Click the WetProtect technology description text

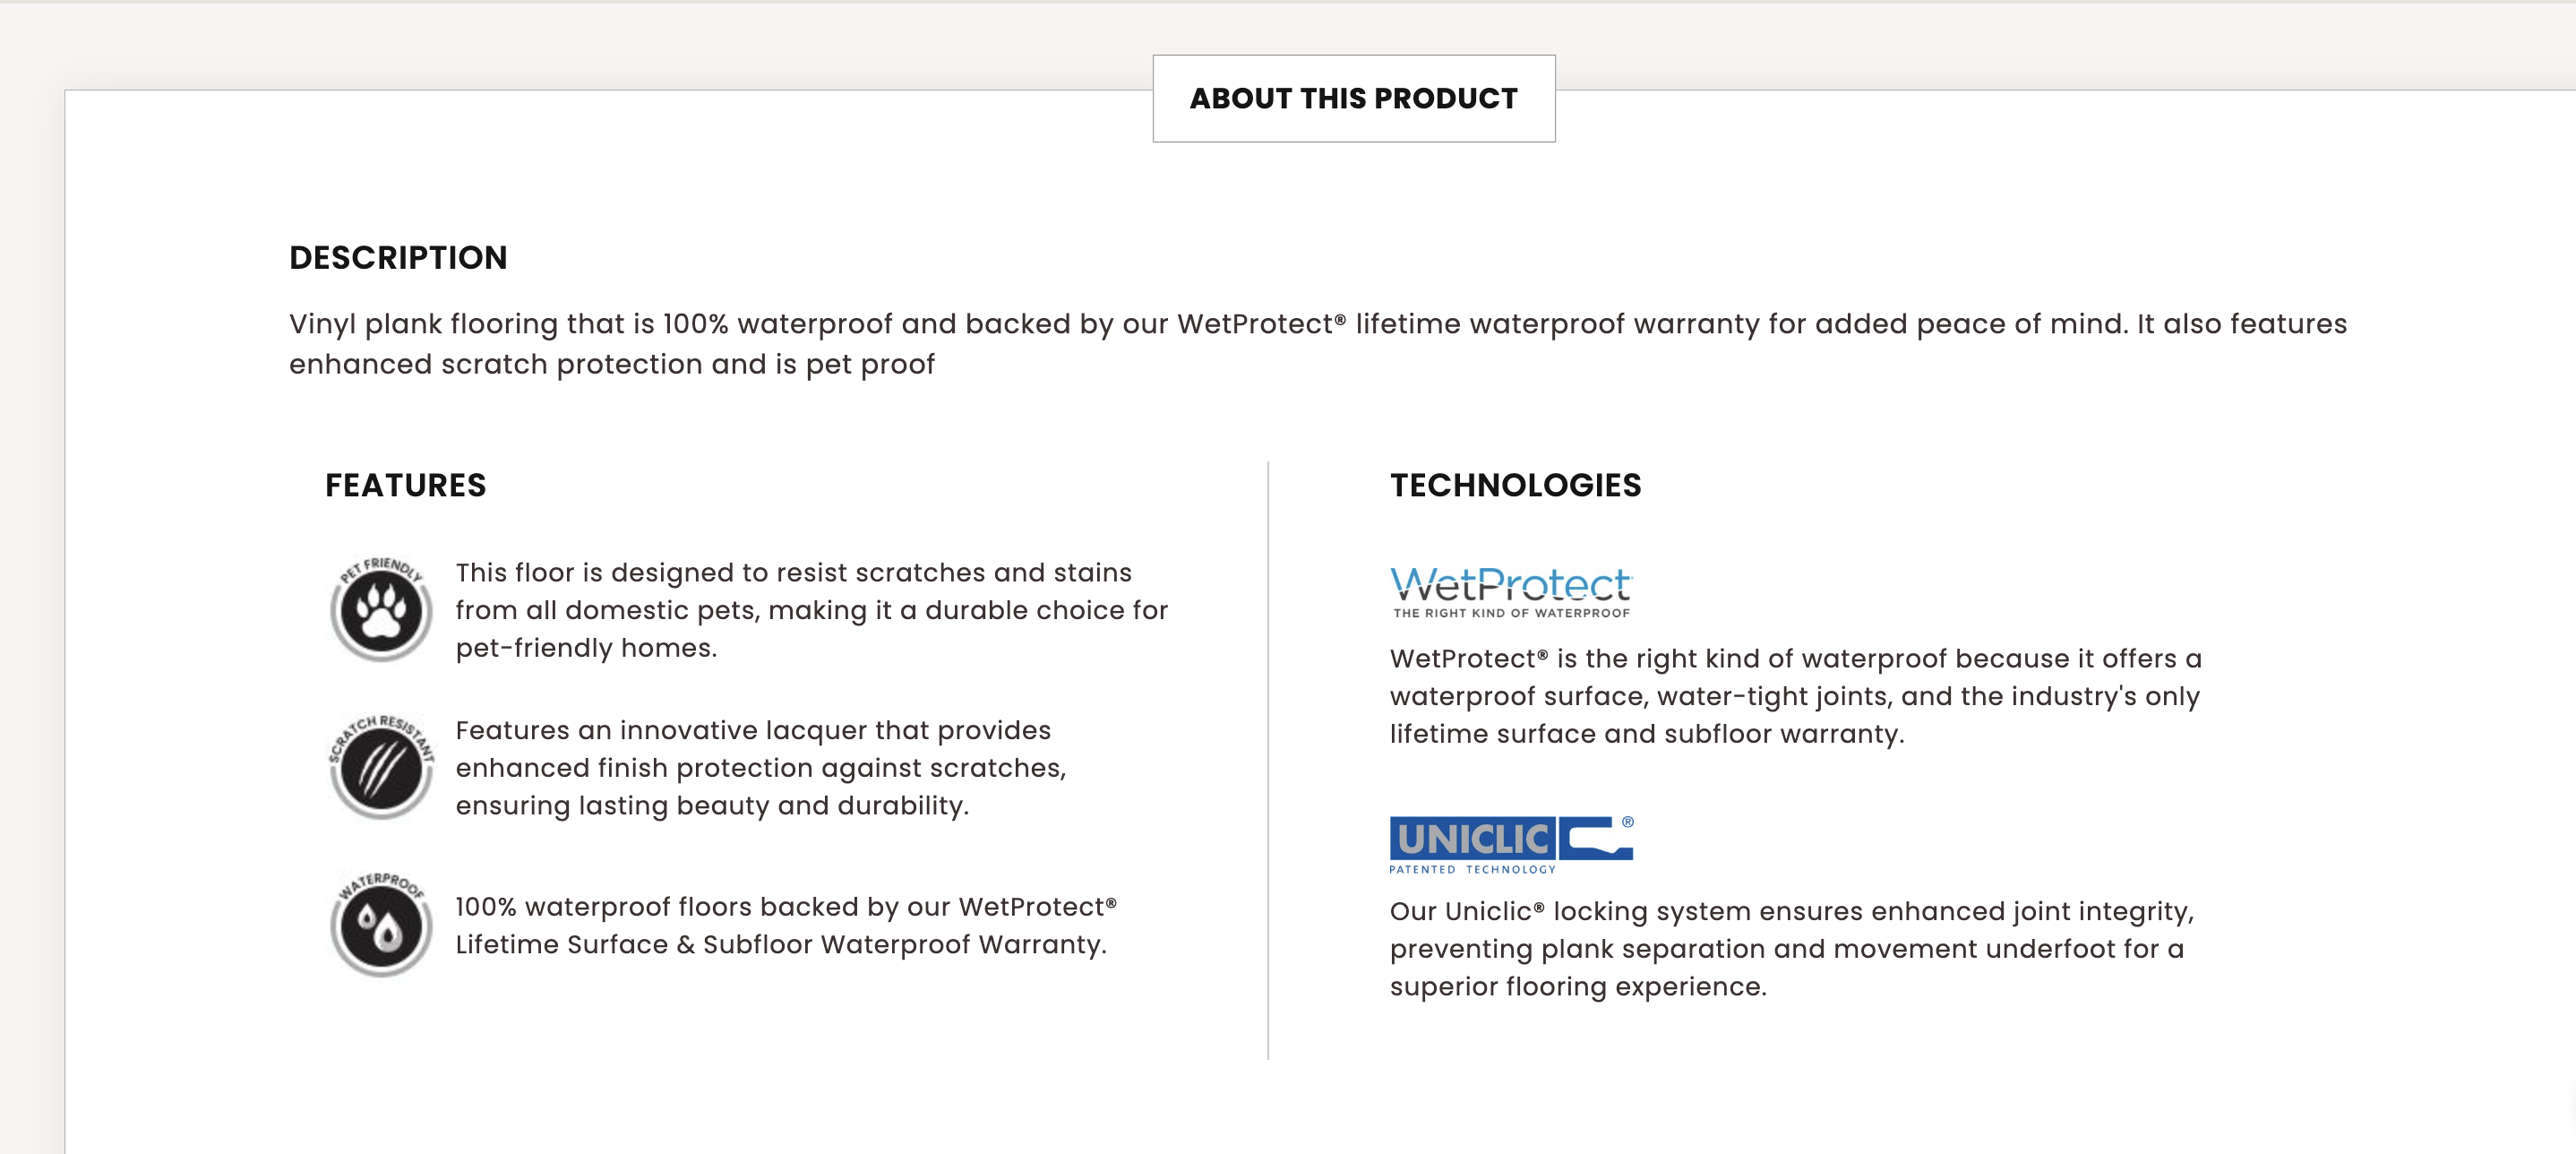click(1795, 696)
